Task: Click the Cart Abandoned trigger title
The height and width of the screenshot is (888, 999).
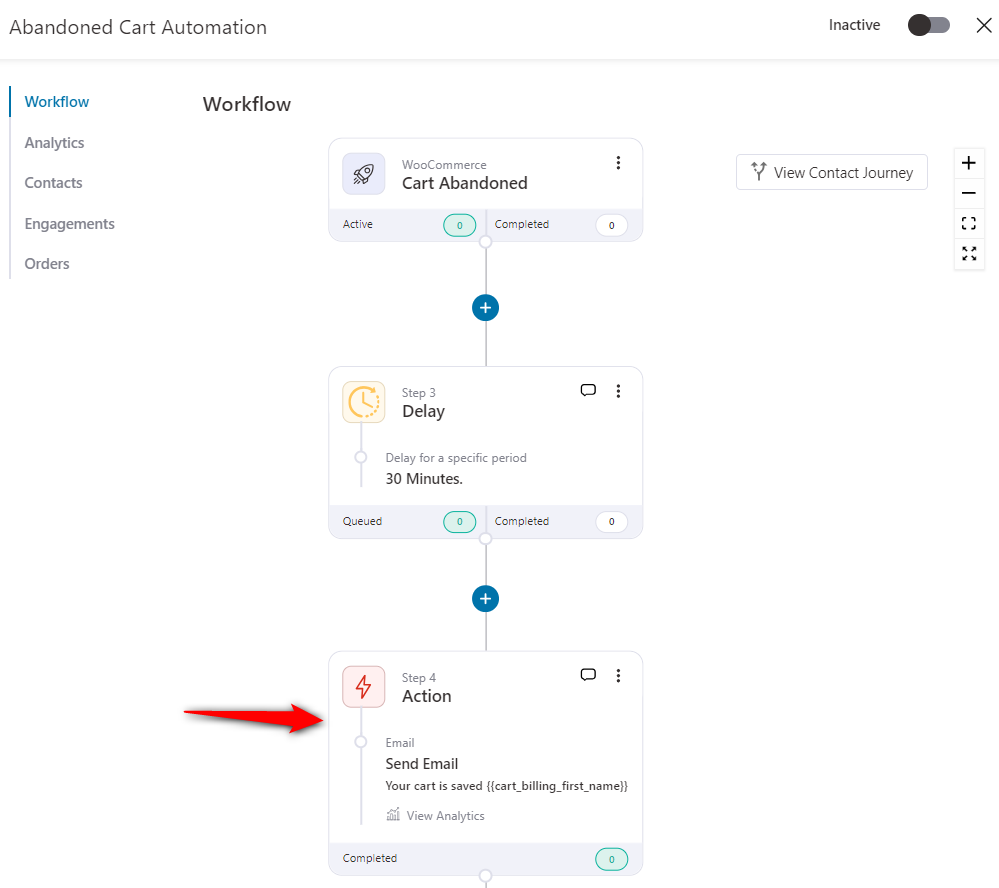Action: 464,183
